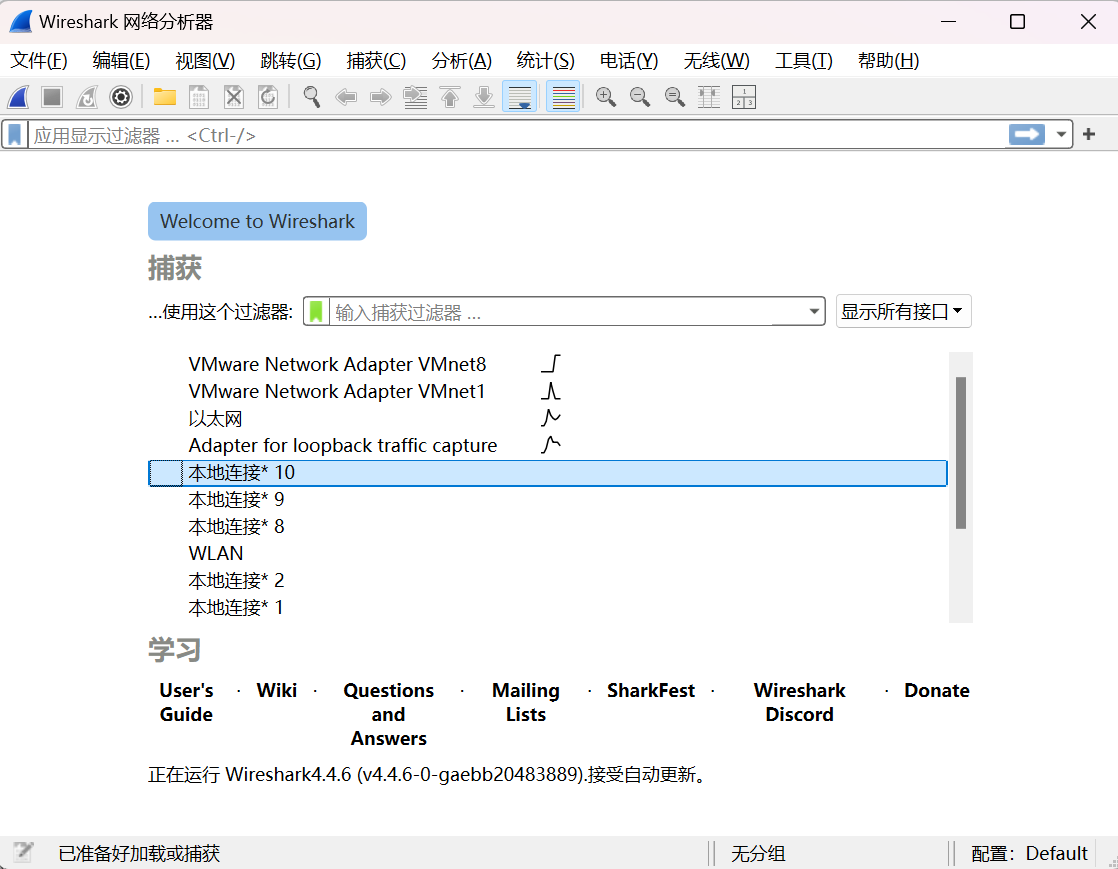Open the 文件(F) menu
Screen dimensions: 1118x869
(x=39, y=61)
